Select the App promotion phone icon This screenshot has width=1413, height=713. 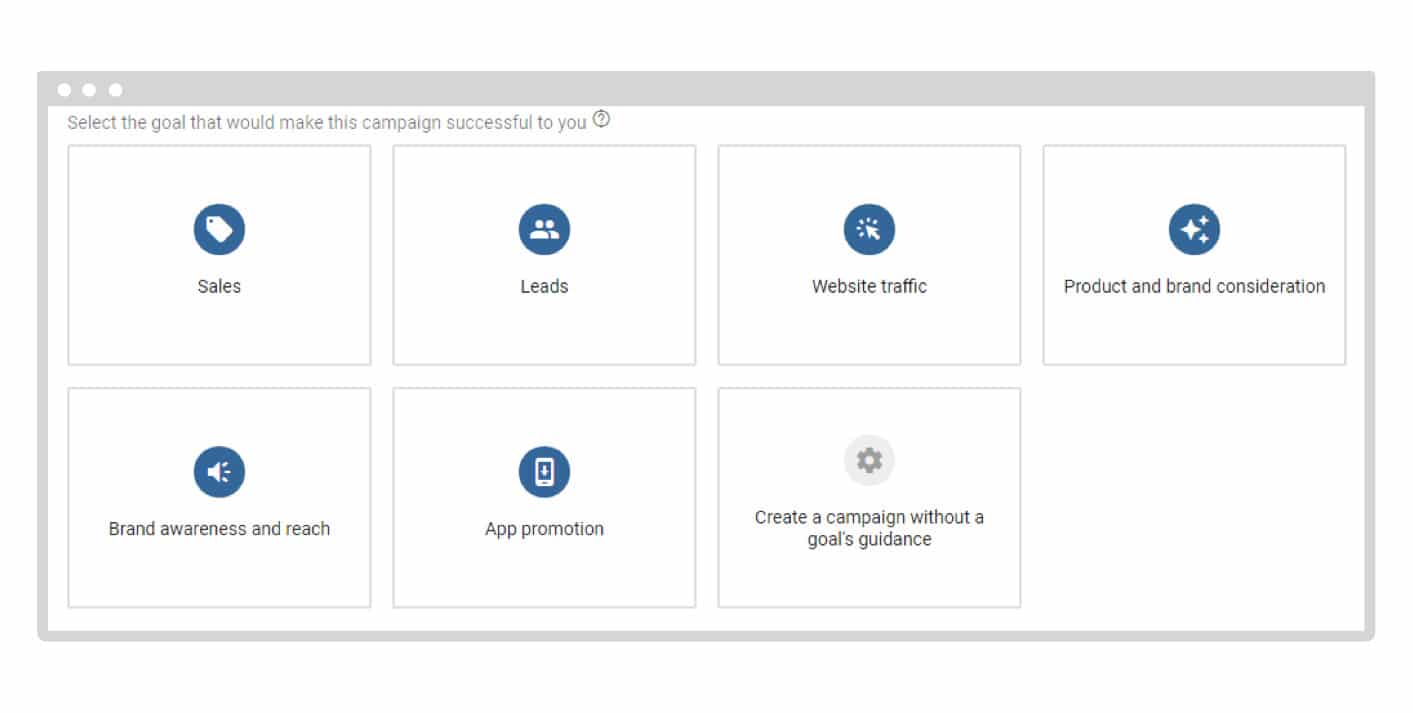544,472
